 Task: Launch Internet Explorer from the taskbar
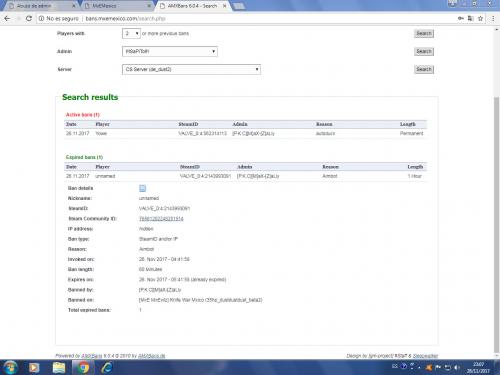(x=107, y=367)
